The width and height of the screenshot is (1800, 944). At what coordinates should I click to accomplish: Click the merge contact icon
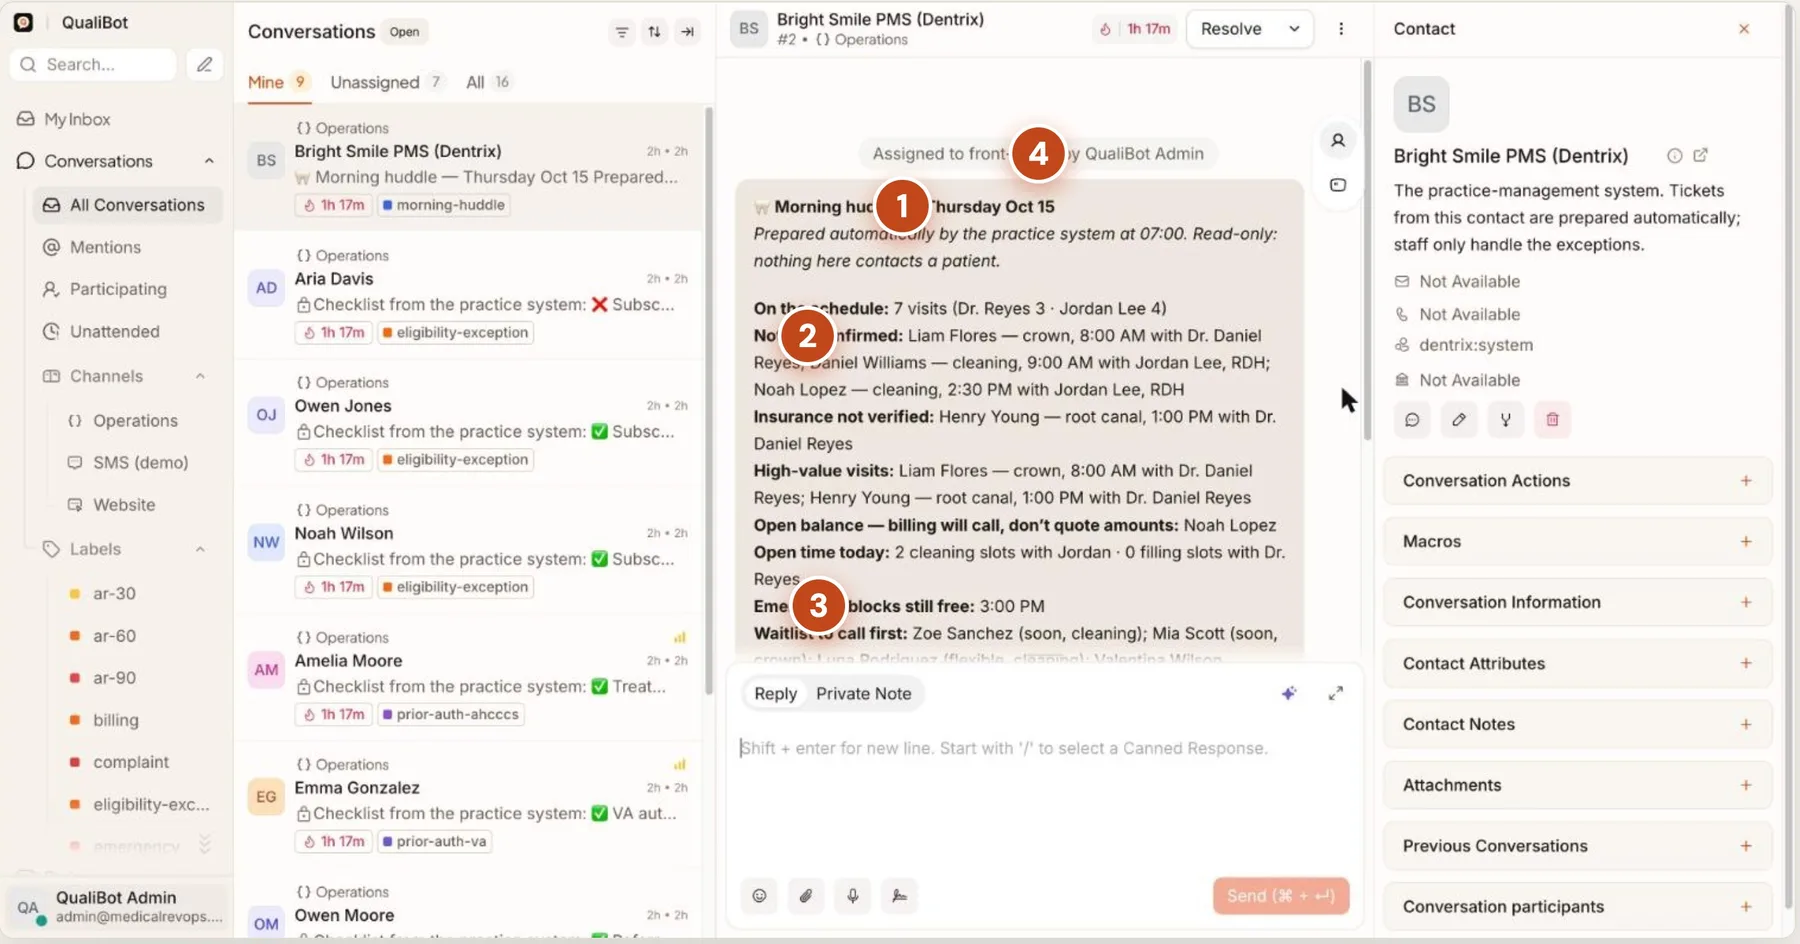tap(1505, 420)
